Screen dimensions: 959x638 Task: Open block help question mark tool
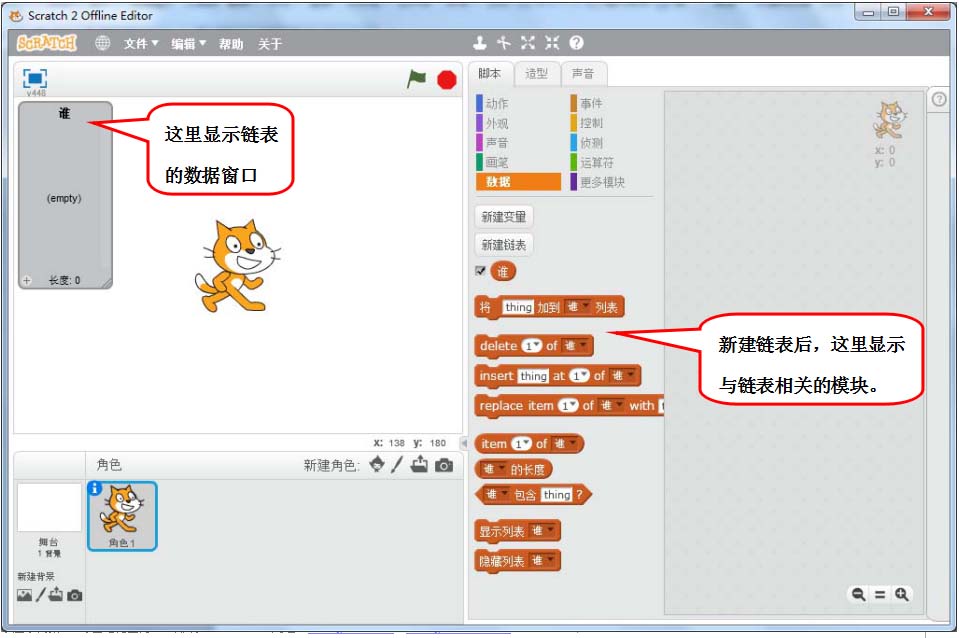(x=576, y=43)
